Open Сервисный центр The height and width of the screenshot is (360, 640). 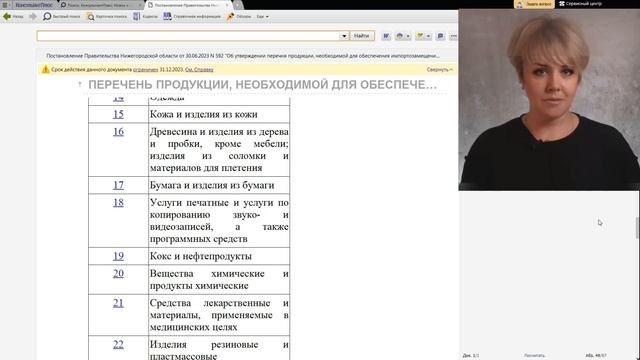(x=580, y=4)
